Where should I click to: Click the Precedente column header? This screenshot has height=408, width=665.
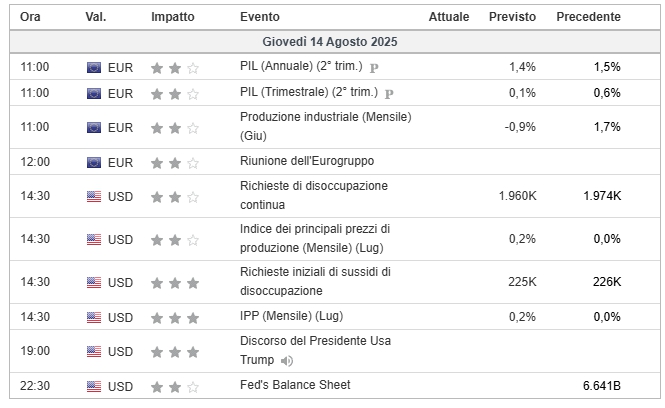(x=588, y=17)
